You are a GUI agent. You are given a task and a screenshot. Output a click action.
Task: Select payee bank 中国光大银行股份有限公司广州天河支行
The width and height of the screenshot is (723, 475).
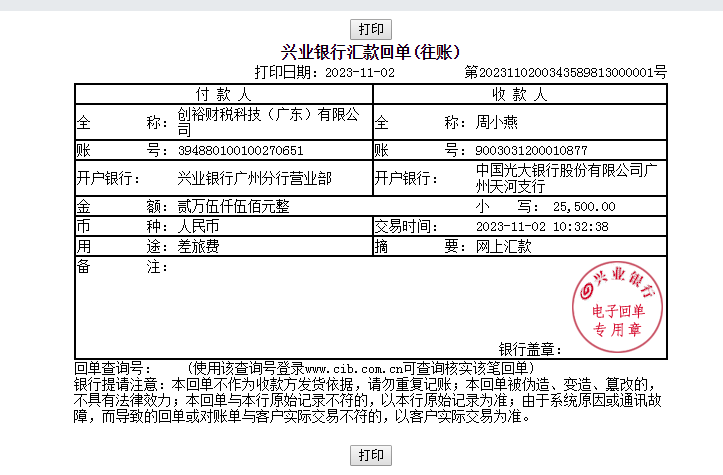click(566, 178)
